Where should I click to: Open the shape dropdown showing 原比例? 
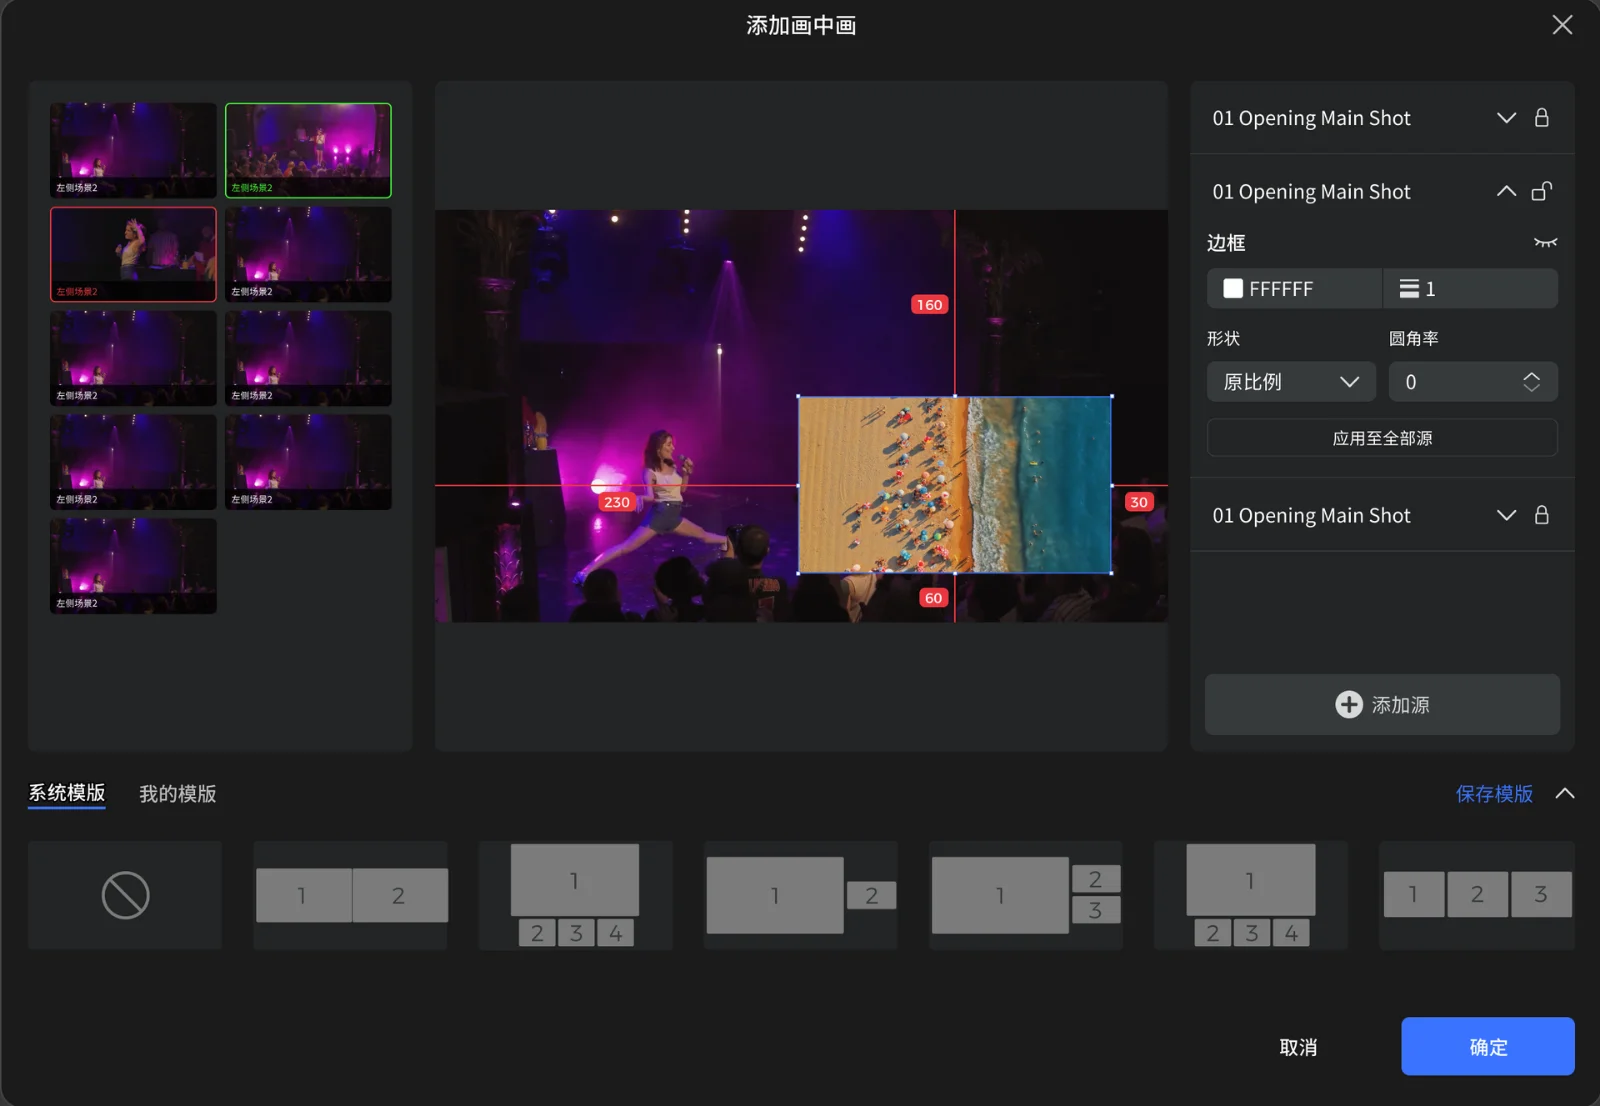pos(1291,382)
